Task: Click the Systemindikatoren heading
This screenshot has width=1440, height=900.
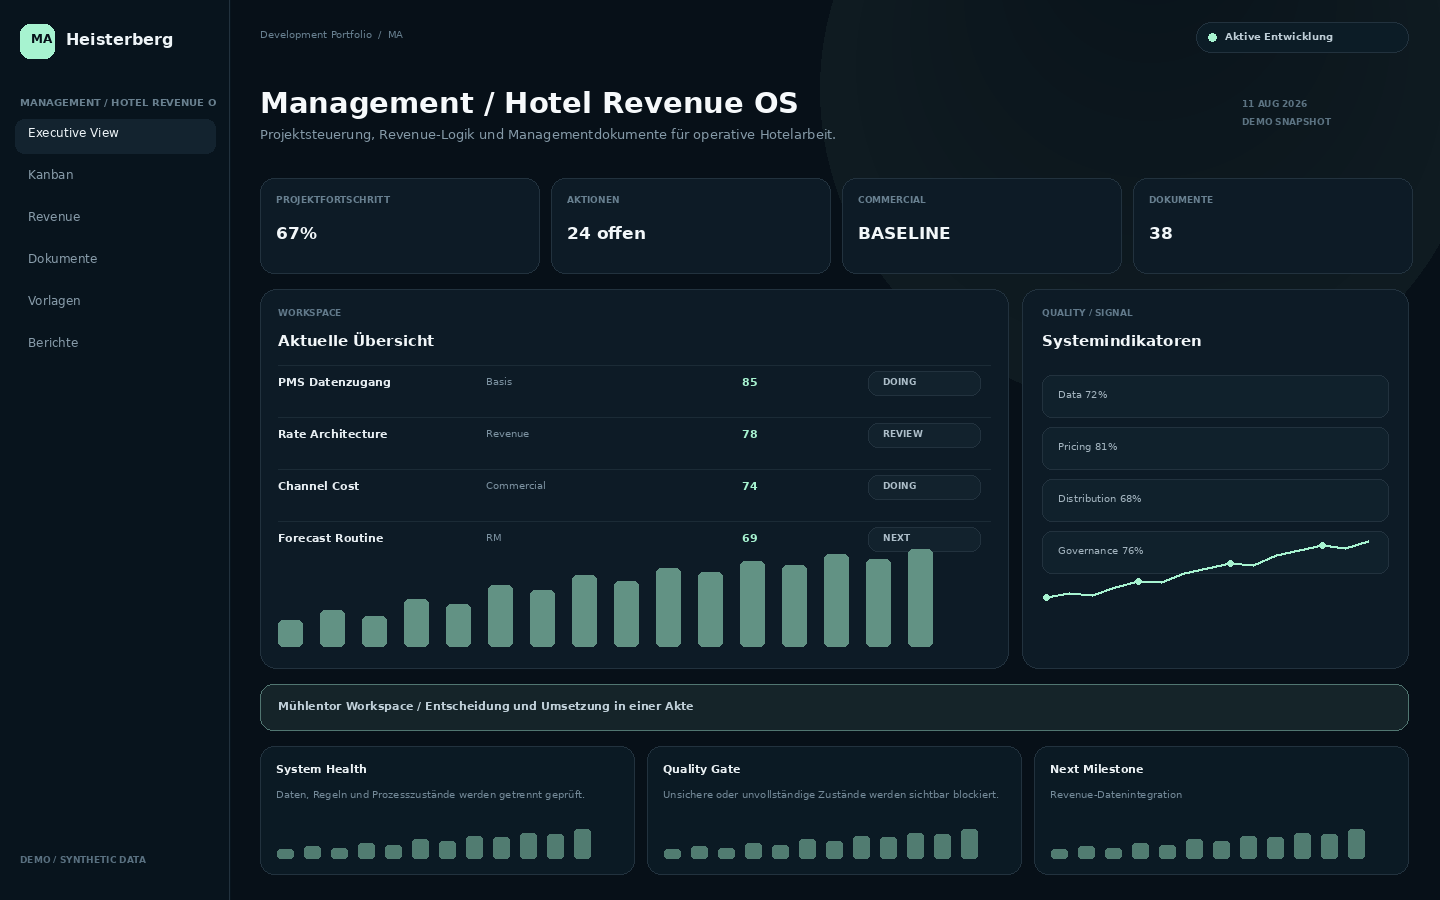Action: pyautogui.click(x=1122, y=341)
